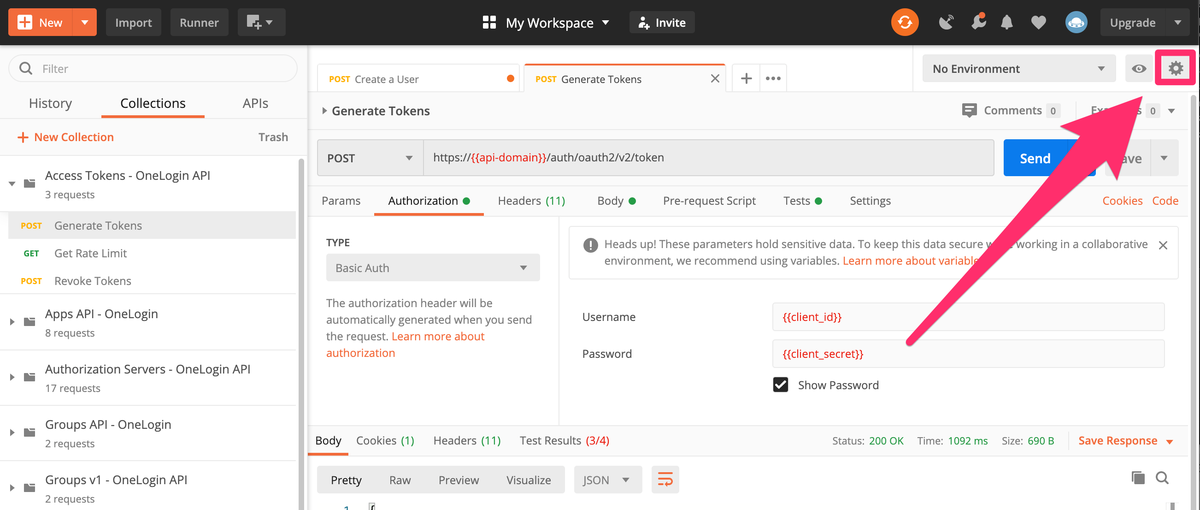Open Test Results (3/4) tab
Image resolution: width=1200 pixels, height=510 pixels.
[565, 440]
